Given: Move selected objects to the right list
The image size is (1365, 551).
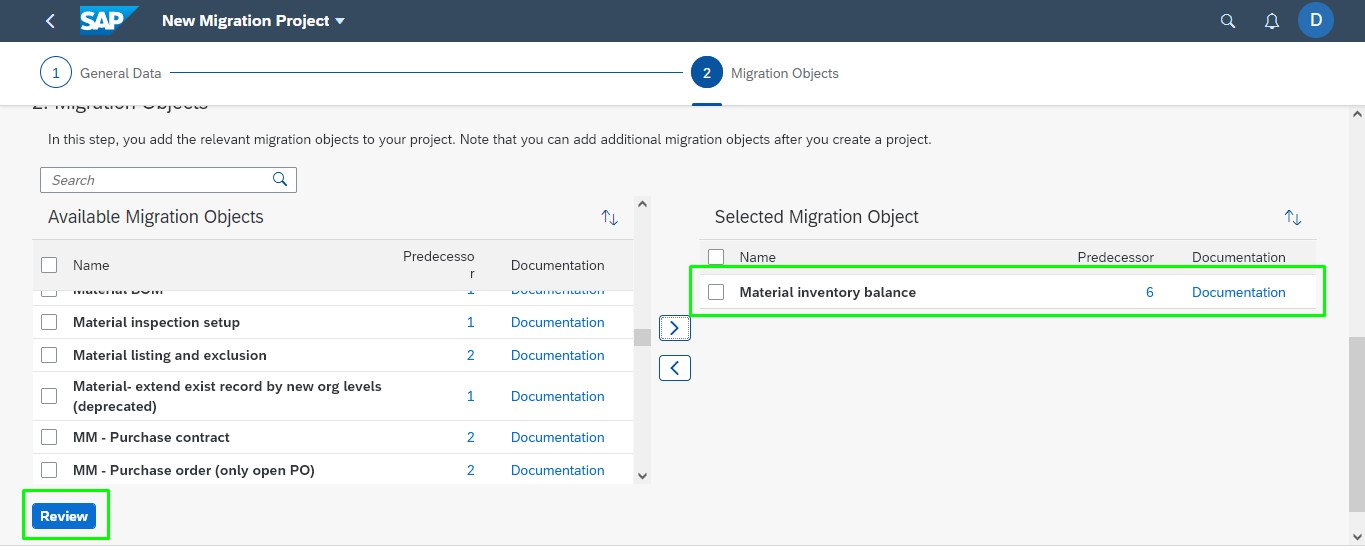Looking at the screenshot, I should (674, 327).
